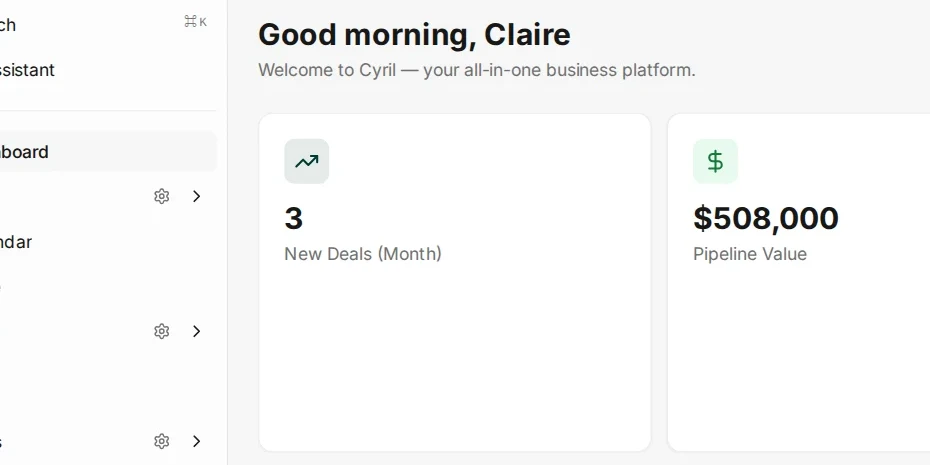This screenshot has height=465, width=930.
Task: Click the $508,000 pipeline amount
Action: coord(766,218)
